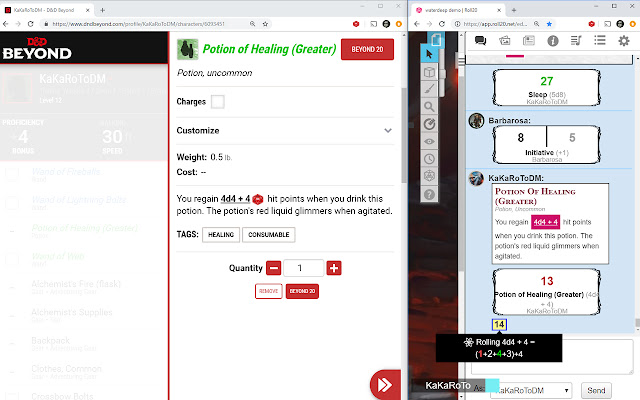Open the Roll20 Journal tab

coord(529,40)
